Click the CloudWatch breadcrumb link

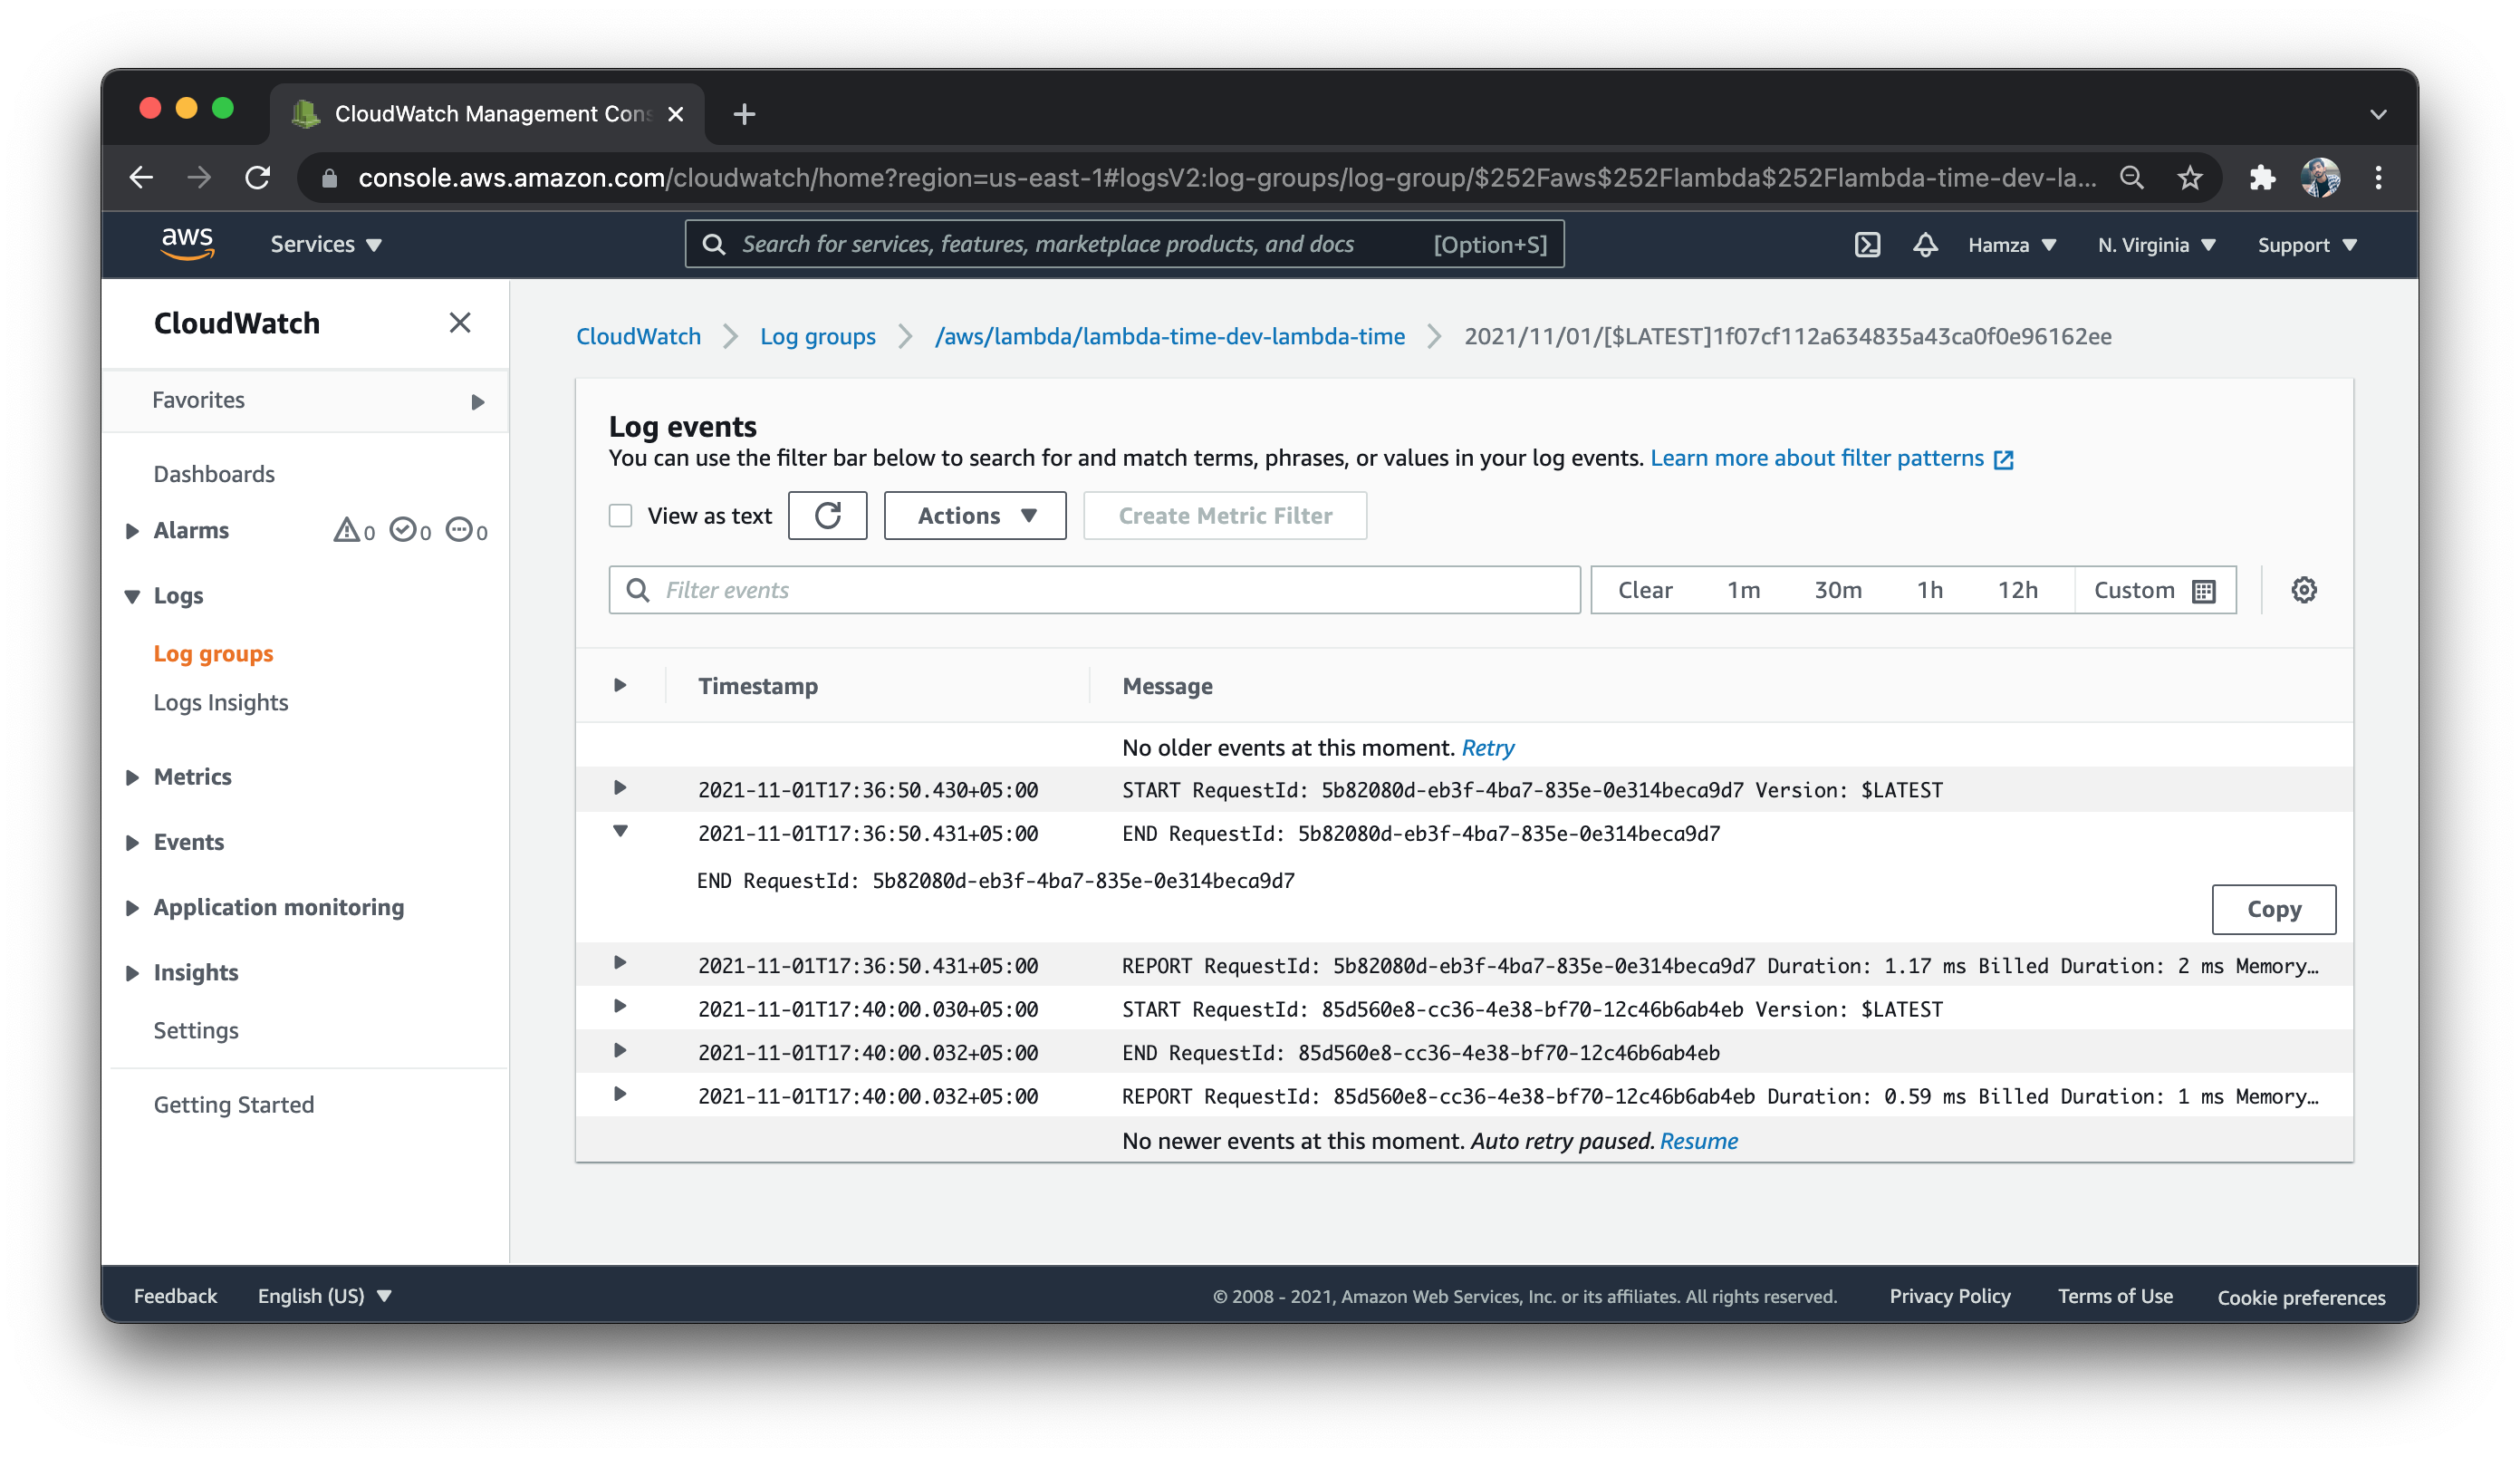click(638, 336)
